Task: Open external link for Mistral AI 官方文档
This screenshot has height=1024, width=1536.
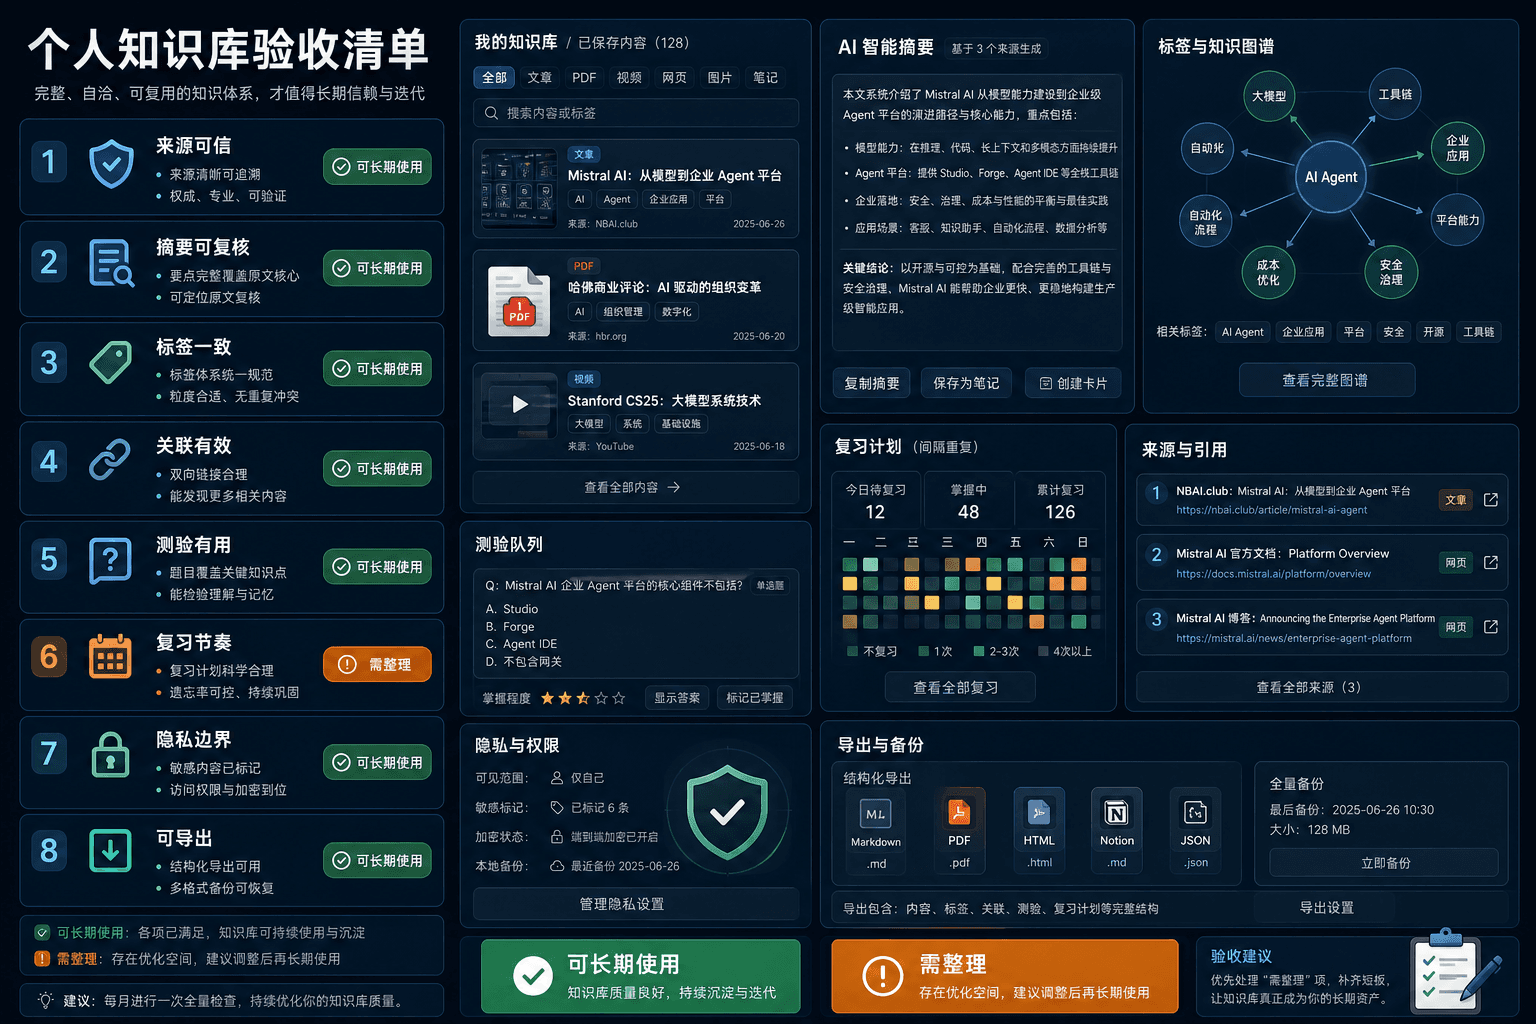Action: tap(1491, 562)
